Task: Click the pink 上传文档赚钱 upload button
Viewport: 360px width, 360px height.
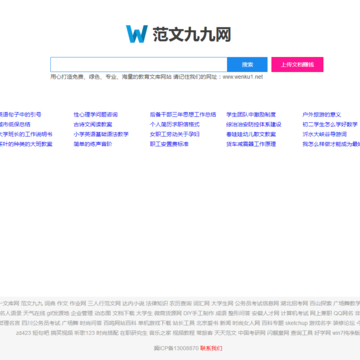Action: [x=297, y=64]
